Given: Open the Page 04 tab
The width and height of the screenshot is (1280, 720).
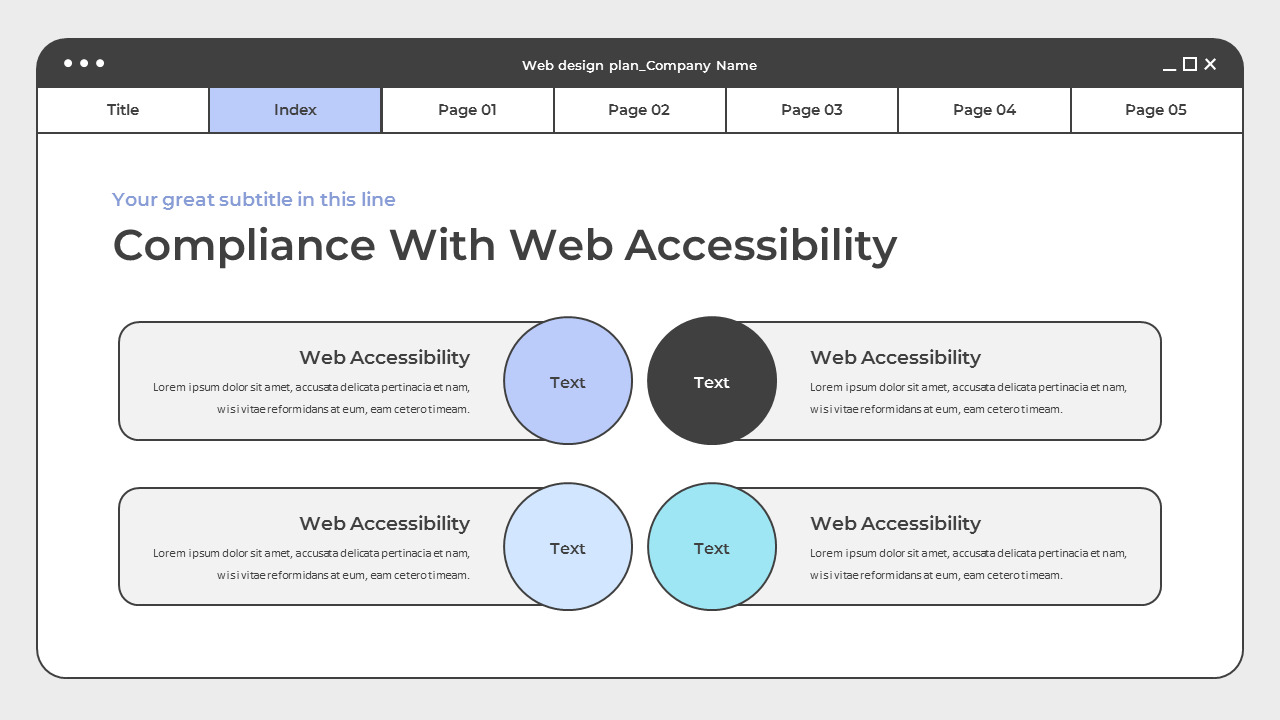Looking at the screenshot, I should 984,110.
